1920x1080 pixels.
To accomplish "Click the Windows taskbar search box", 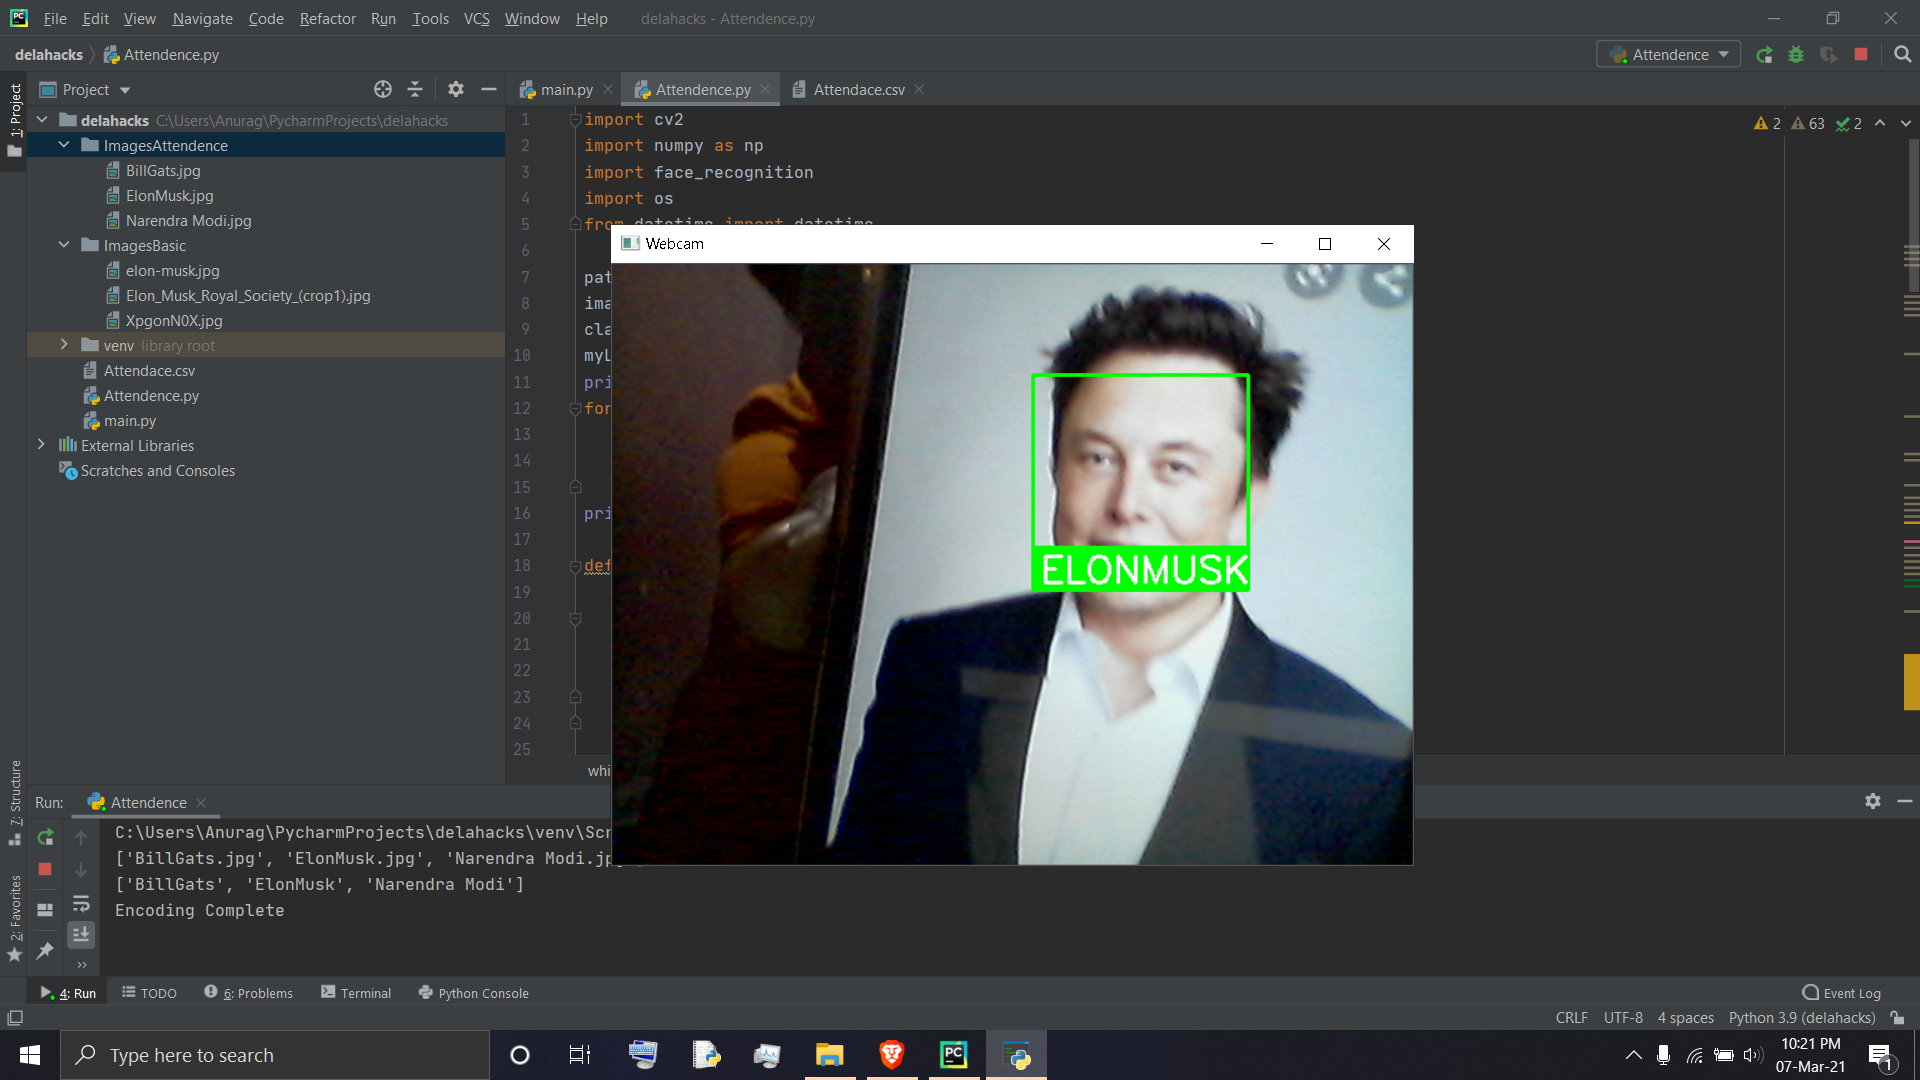I will pyautogui.click(x=275, y=1055).
